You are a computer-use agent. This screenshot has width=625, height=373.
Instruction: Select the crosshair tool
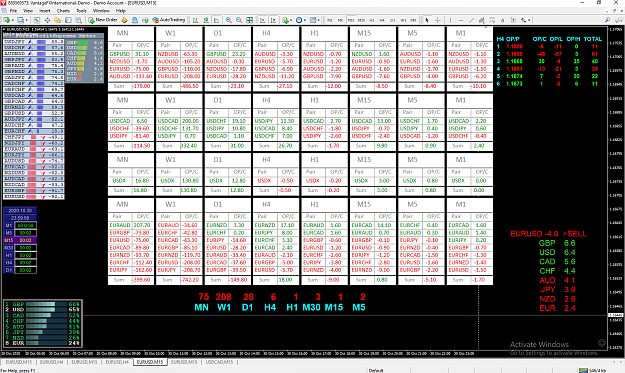pyautogui.click(x=438, y=20)
